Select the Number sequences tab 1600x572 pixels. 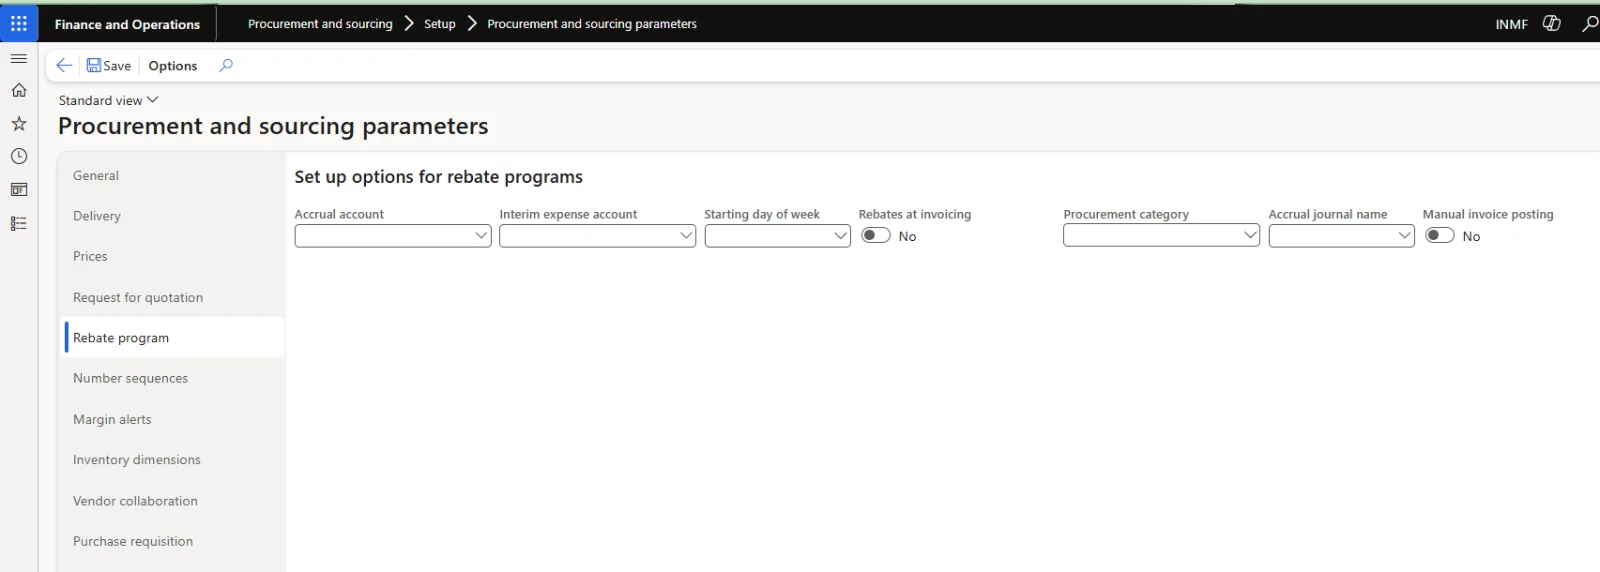(171, 378)
